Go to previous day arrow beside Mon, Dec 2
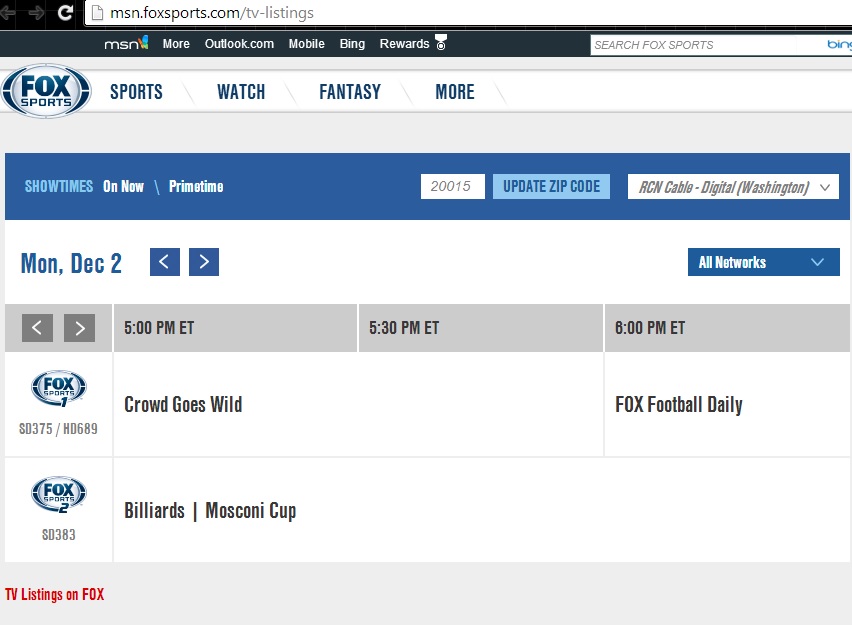Image resolution: width=852 pixels, height=625 pixels. coord(165,262)
